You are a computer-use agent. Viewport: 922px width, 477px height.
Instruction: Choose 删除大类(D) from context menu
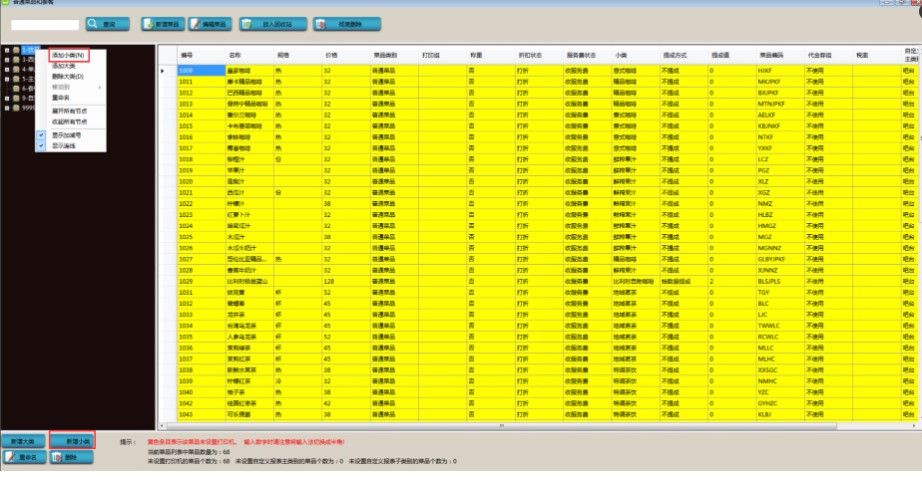(x=68, y=76)
